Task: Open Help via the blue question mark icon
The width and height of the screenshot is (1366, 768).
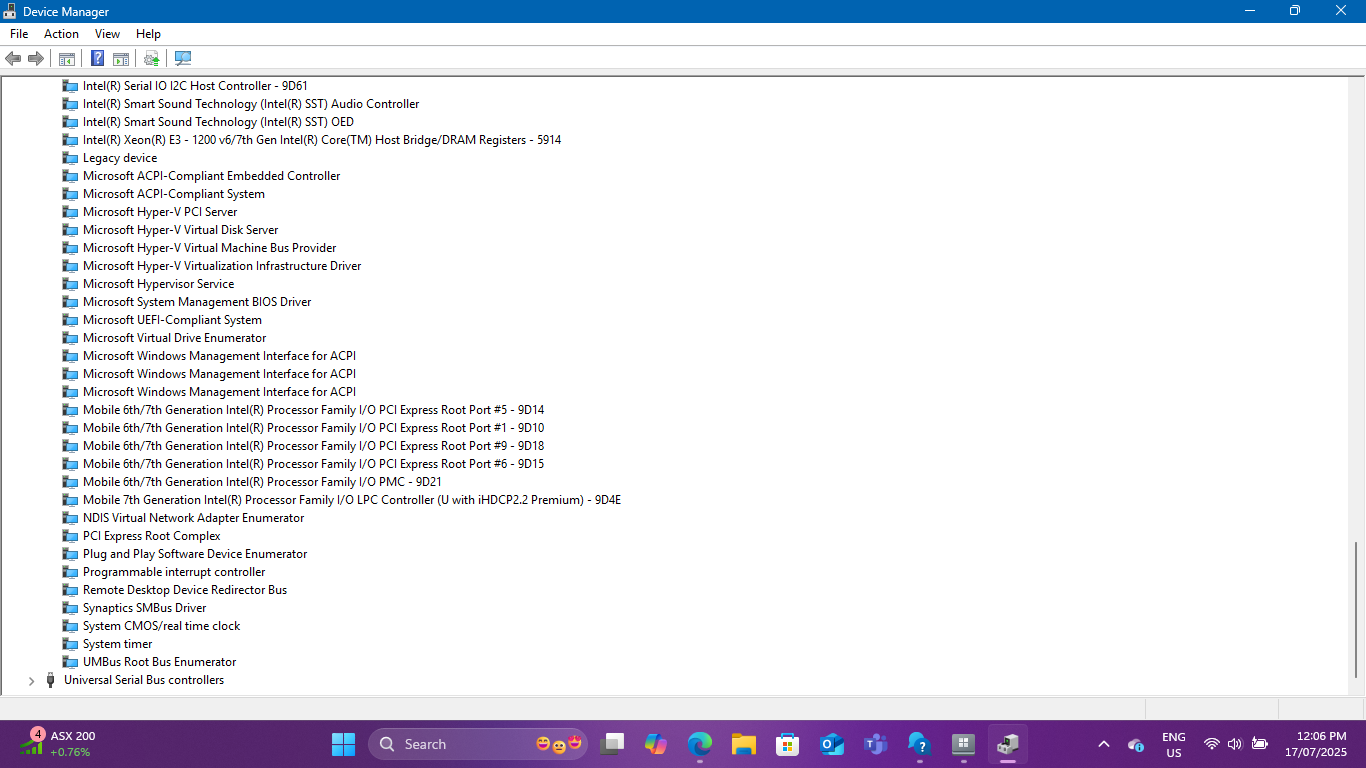Action: [x=98, y=58]
